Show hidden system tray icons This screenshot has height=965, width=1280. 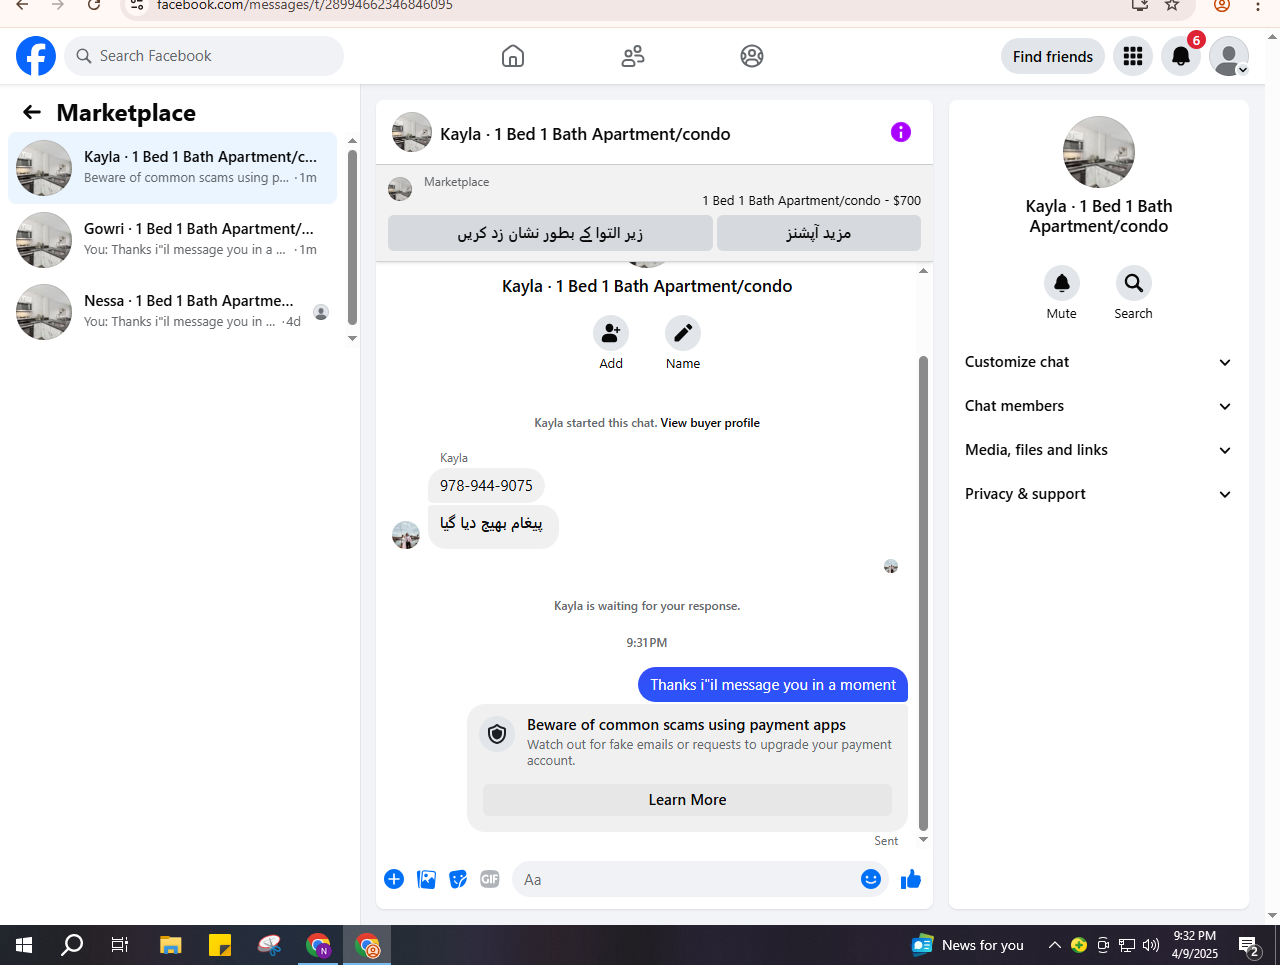click(x=1054, y=945)
